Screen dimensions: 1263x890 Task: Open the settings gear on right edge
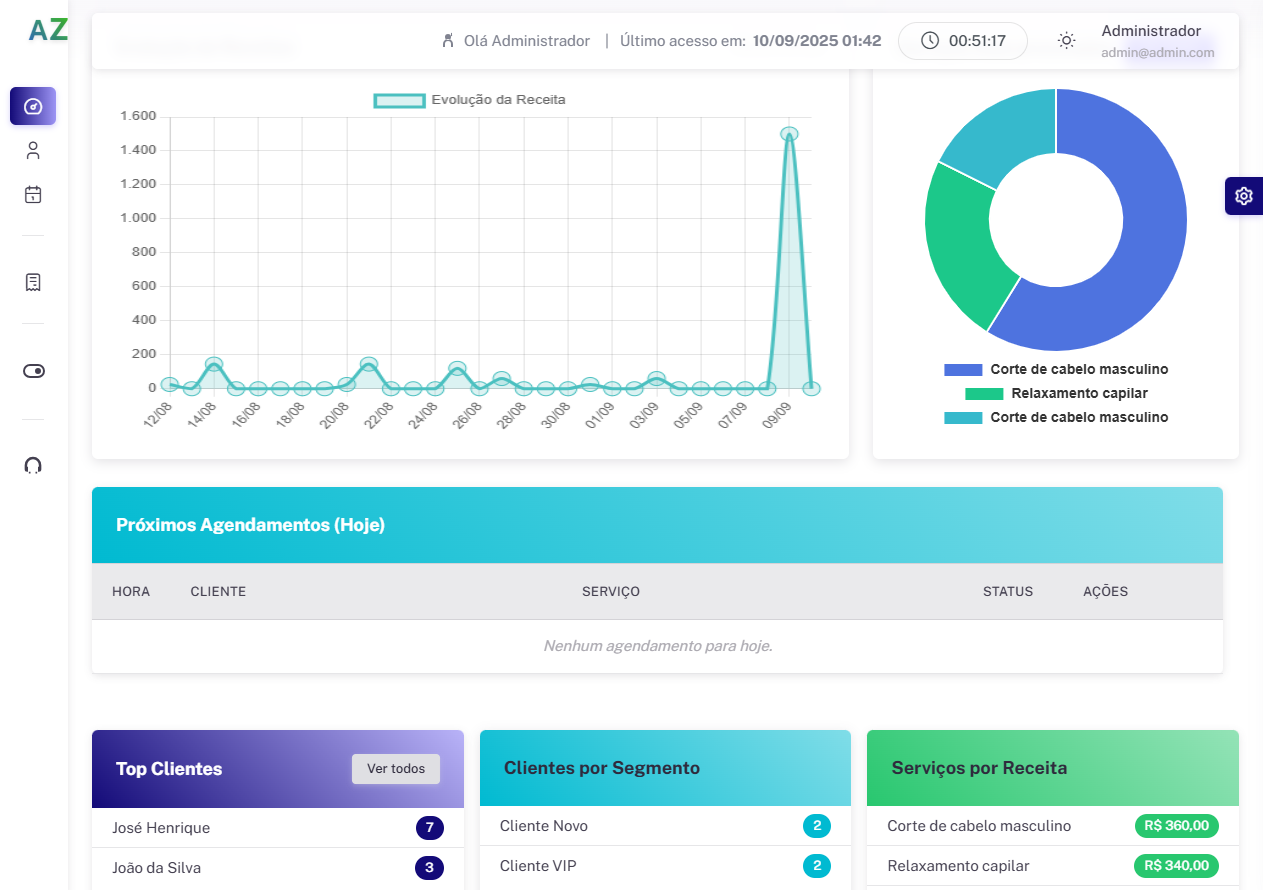[x=1243, y=196]
